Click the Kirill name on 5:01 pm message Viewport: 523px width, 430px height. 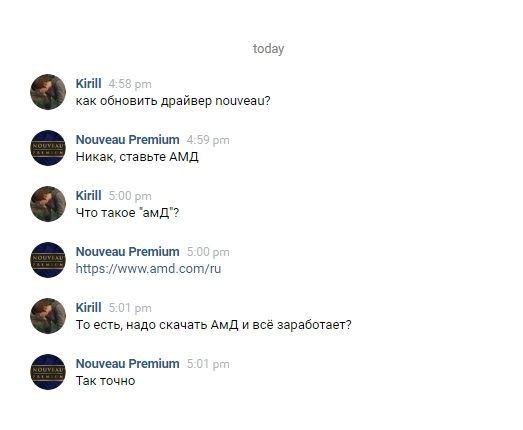point(88,308)
